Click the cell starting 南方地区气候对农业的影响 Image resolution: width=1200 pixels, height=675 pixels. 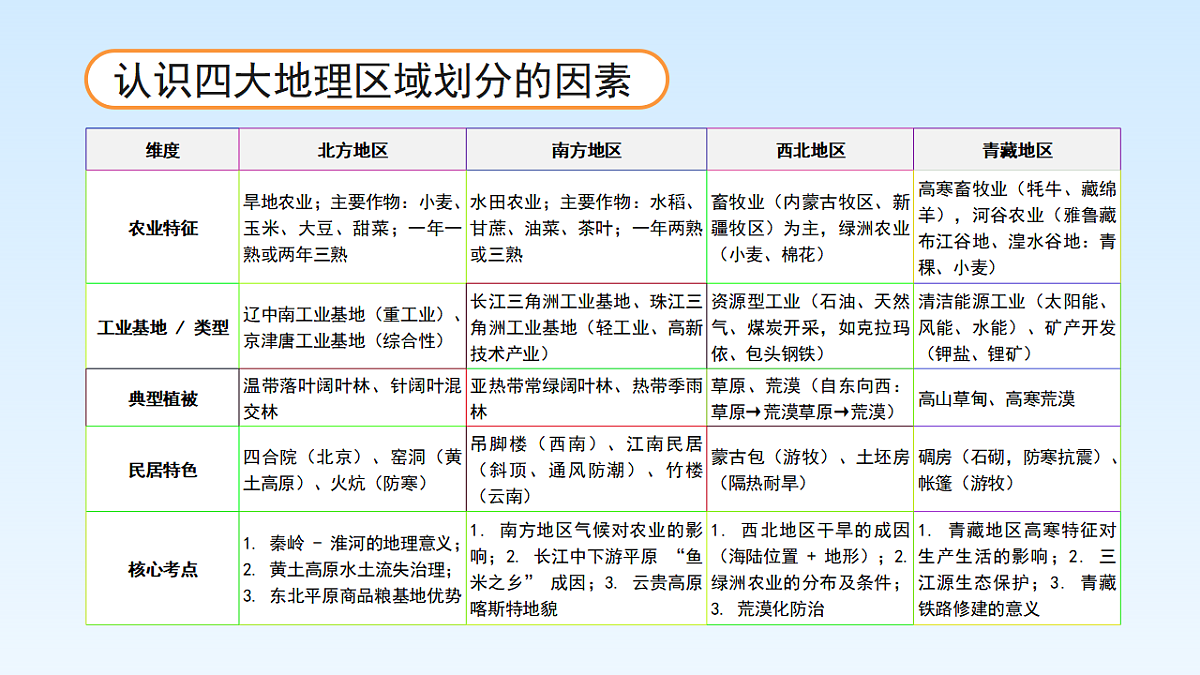586,569
